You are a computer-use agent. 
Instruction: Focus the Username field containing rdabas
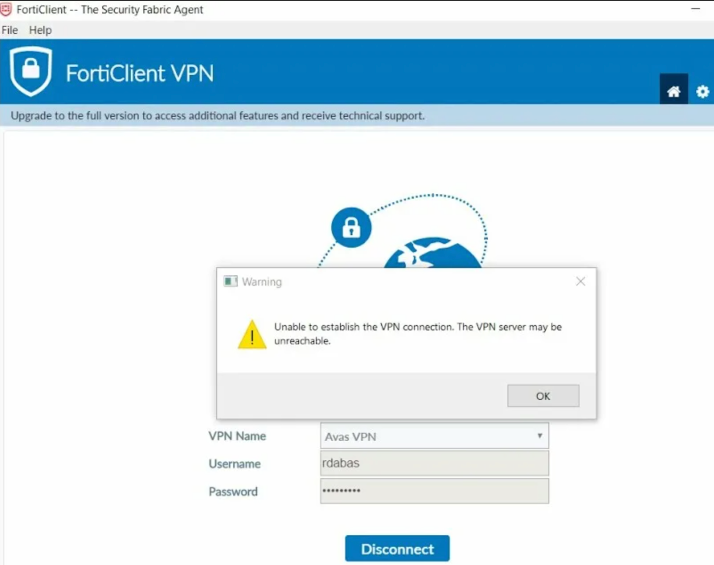434,463
